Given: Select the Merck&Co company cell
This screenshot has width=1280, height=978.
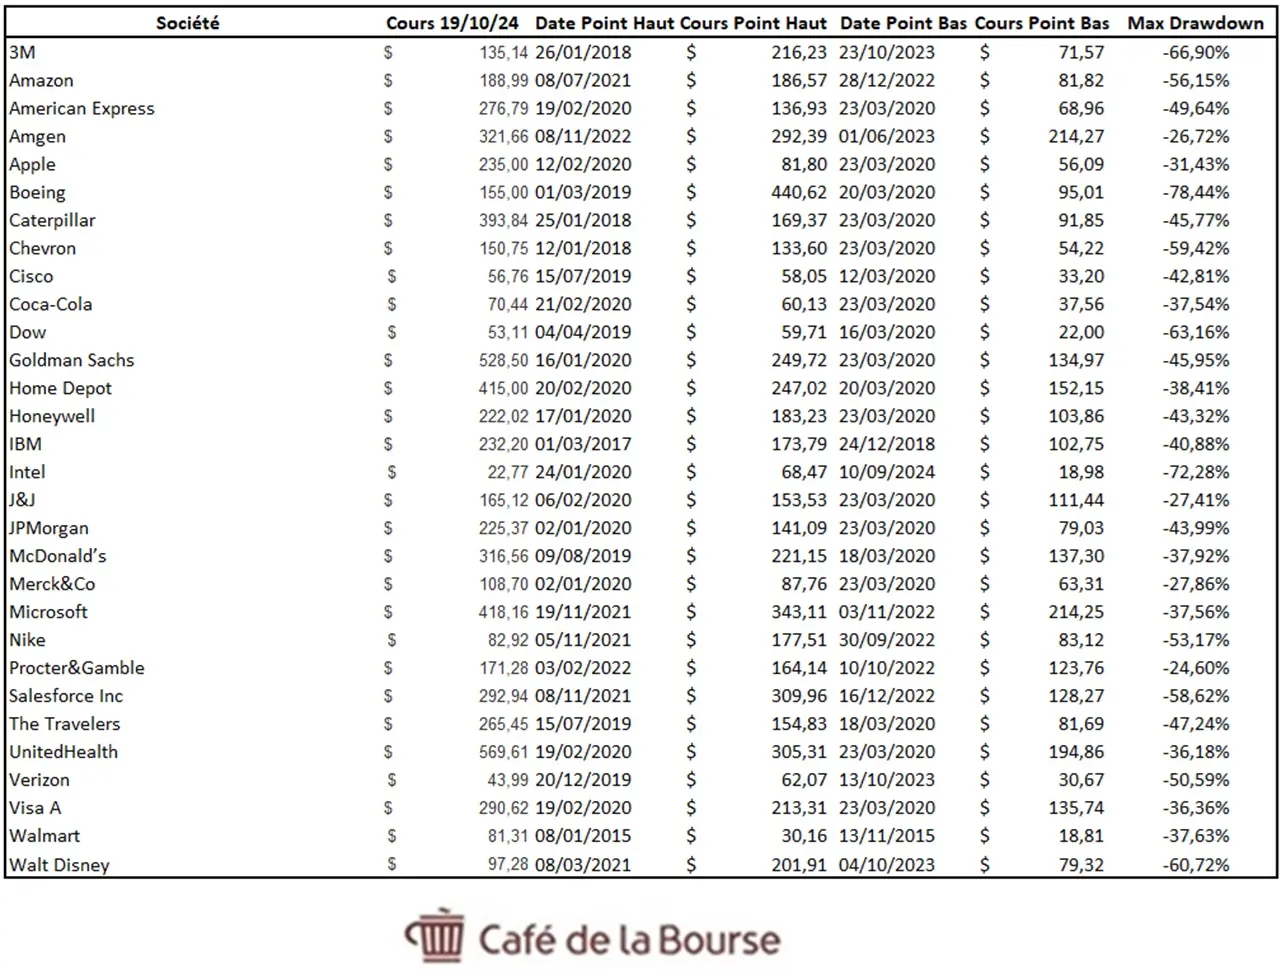Looking at the screenshot, I should tap(52, 584).
